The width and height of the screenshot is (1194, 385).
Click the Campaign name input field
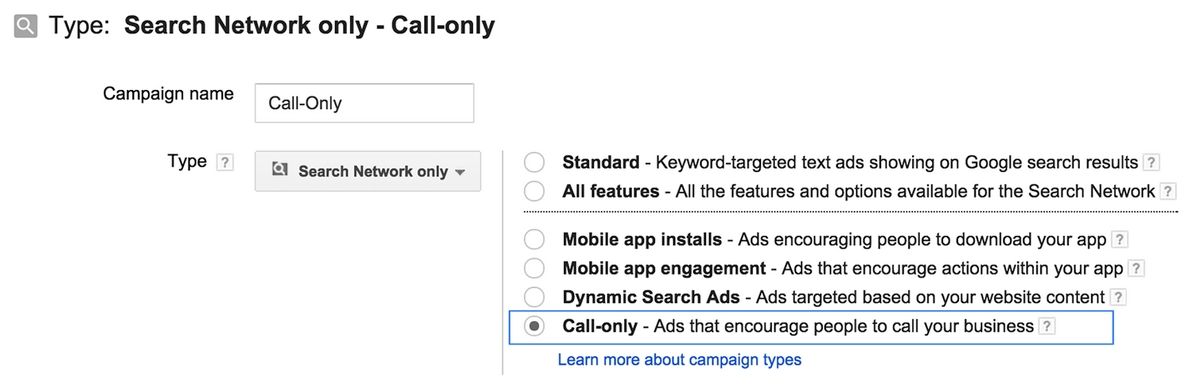tap(364, 103)
